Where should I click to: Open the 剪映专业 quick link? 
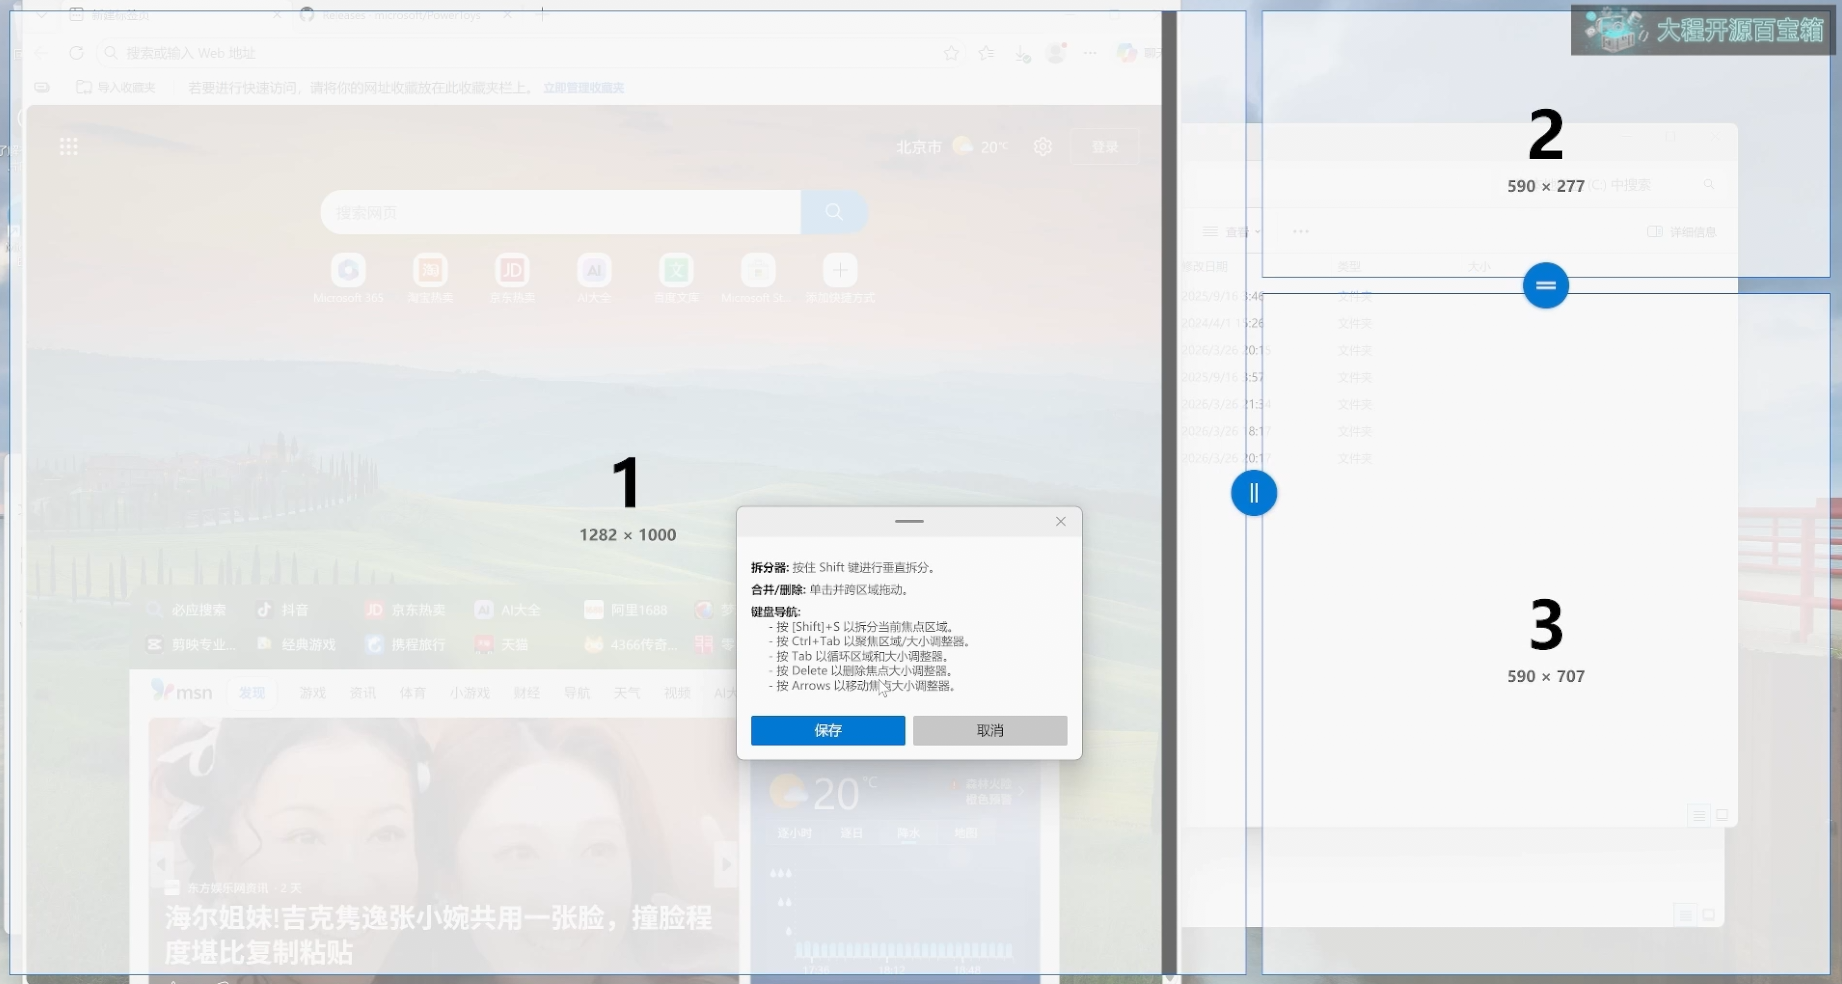pyautogui.click(x=192, y=645)
